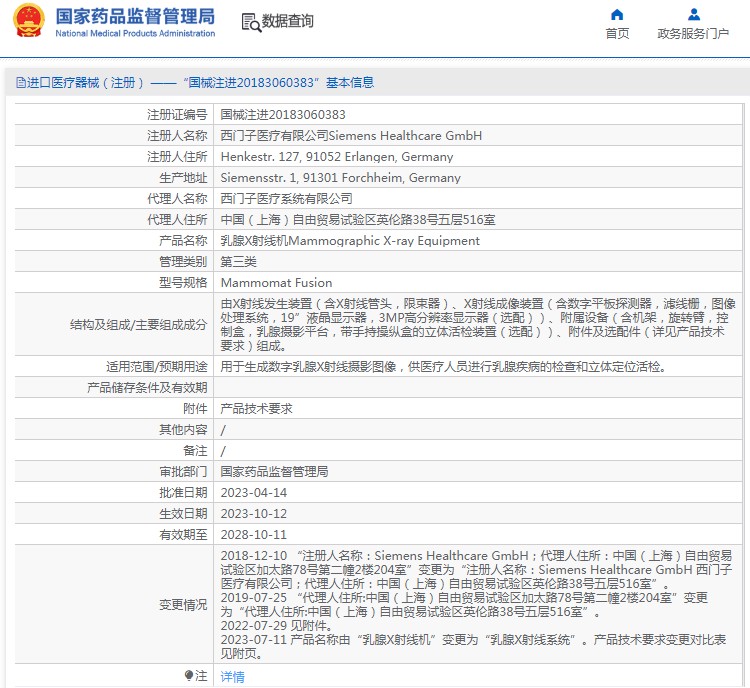Select 产品技术要求 attachment value
This screenshot has width=750, height=688.
click(x=256, y=409)
